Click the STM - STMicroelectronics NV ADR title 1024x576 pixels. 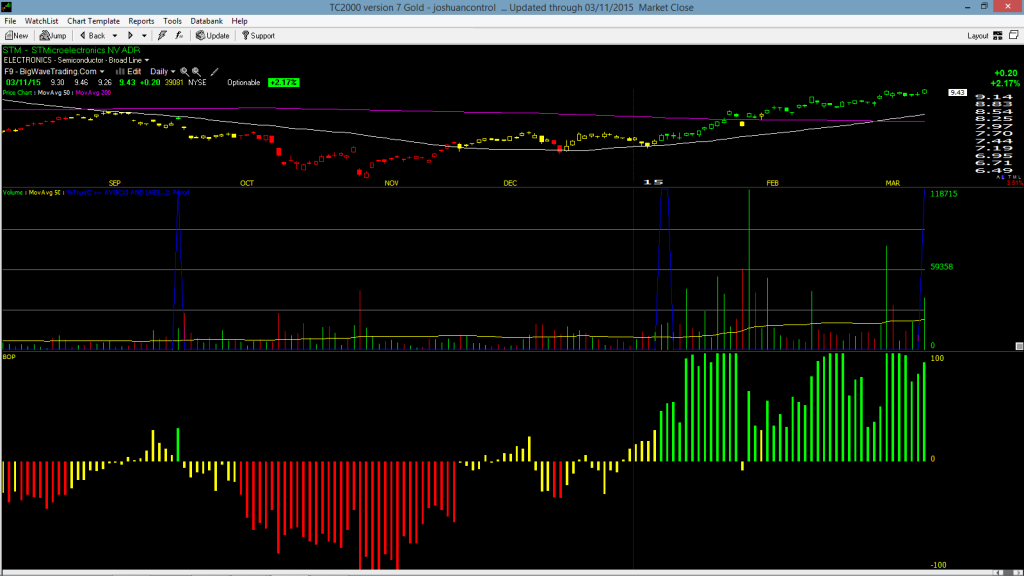[x=71, y=50]
